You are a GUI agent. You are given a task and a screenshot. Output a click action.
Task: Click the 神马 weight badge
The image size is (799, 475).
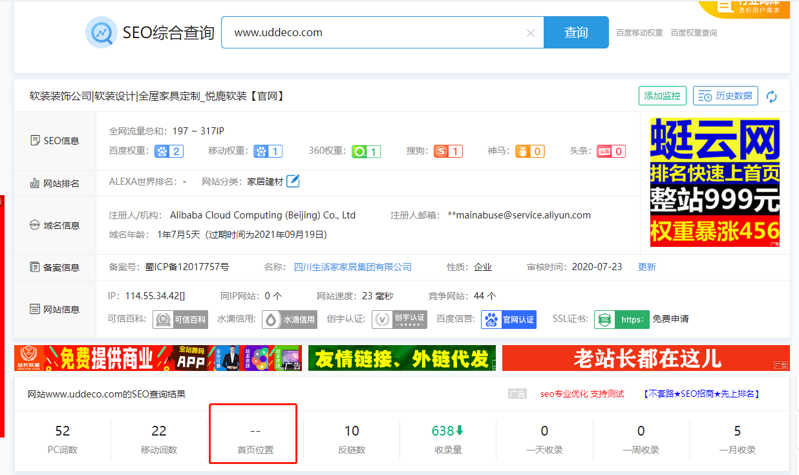tap(530, 152)
